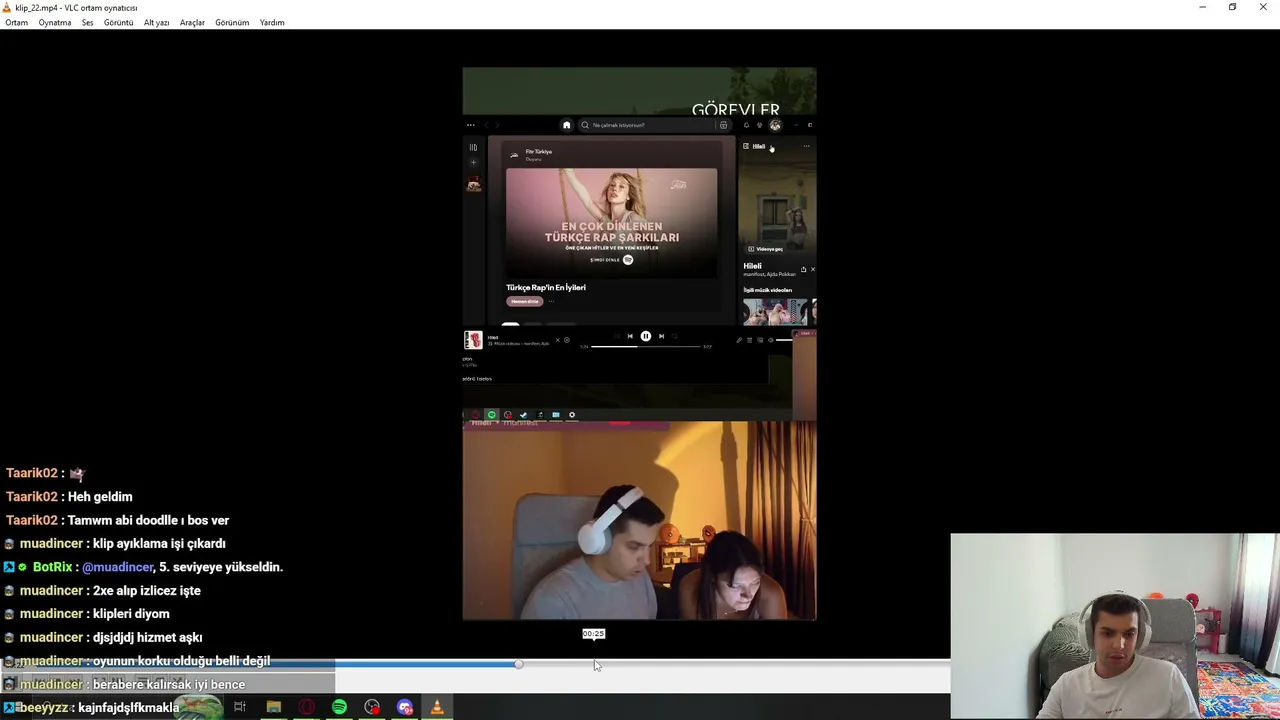Click the VLC seek slider handle
The image size is (1280, 720).
(518, 664)
